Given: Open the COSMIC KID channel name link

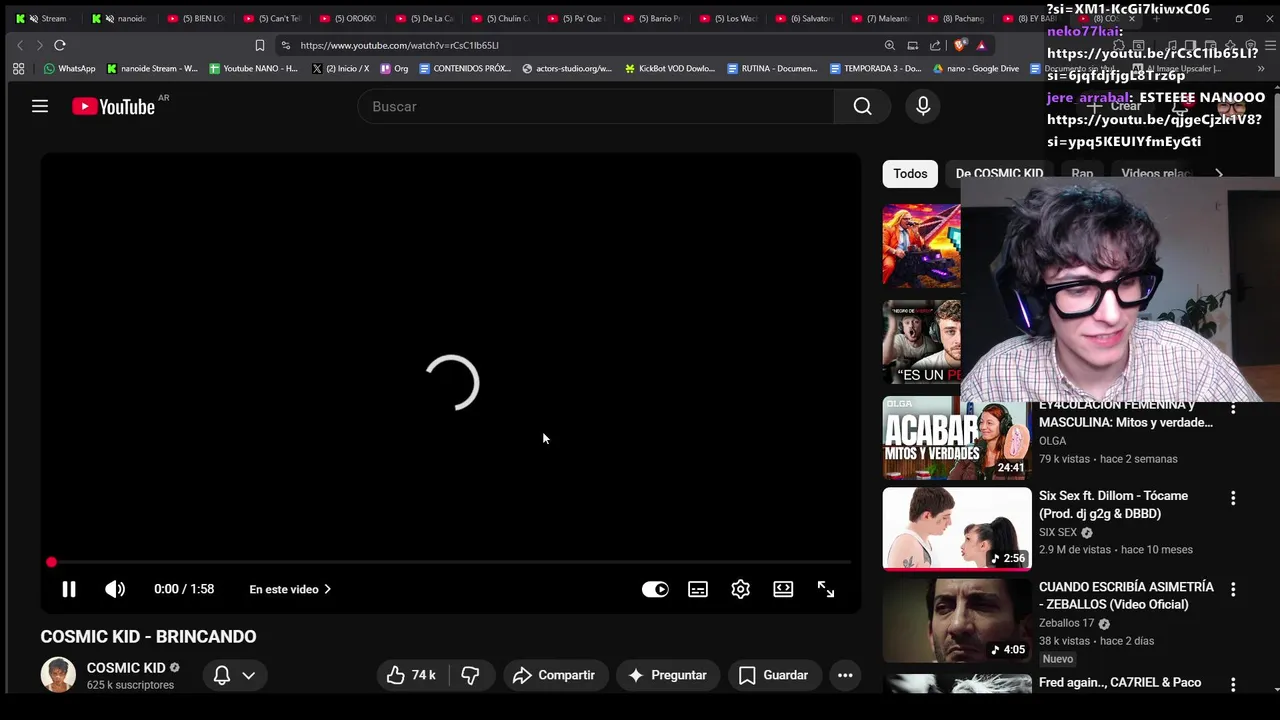Looking at the screenshot, I should (x=126, y=667).
